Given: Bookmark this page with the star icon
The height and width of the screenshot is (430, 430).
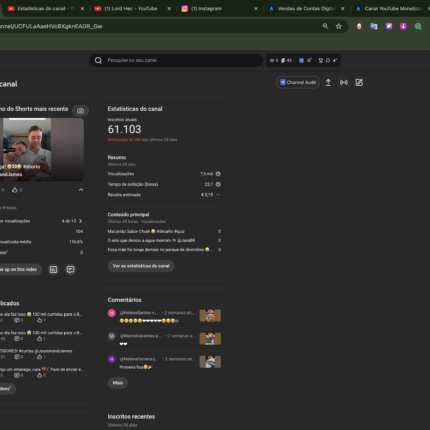Looking at the screenshot, I should (339, 26).
